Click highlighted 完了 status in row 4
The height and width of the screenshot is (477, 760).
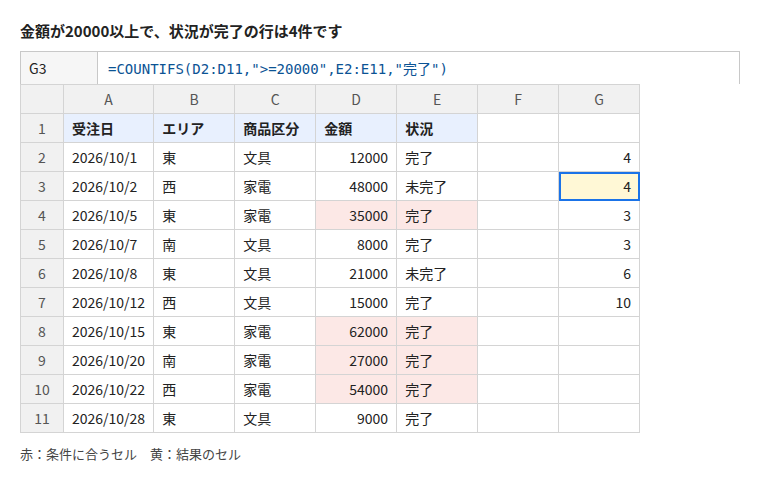point(437,215)
